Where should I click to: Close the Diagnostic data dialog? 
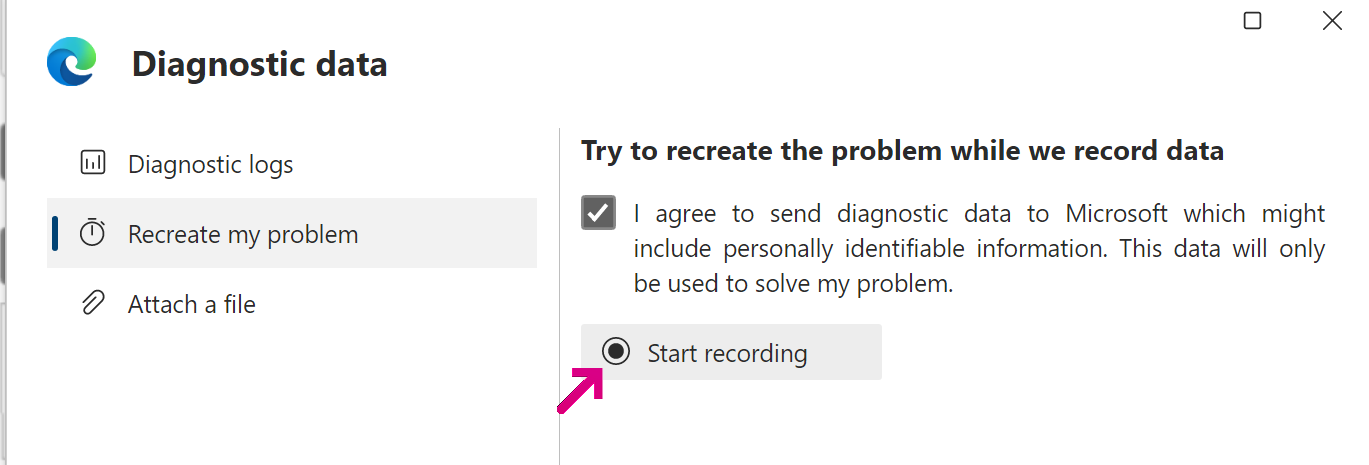click(x=1332, y=21)
